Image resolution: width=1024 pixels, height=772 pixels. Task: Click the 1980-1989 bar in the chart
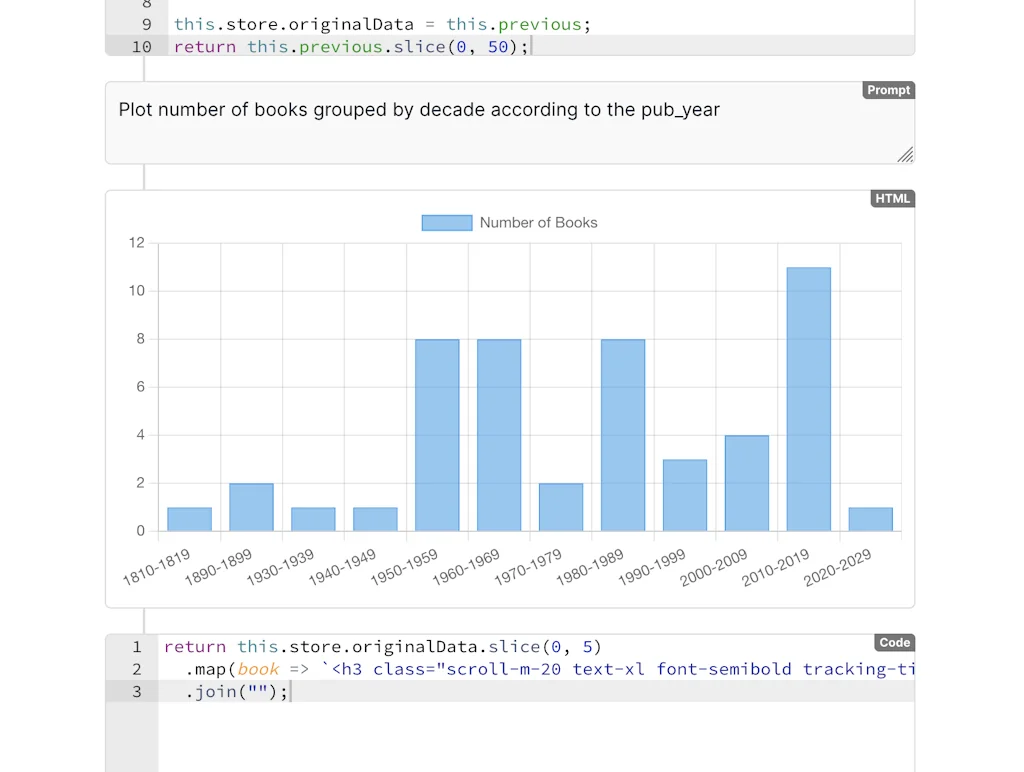623,435
